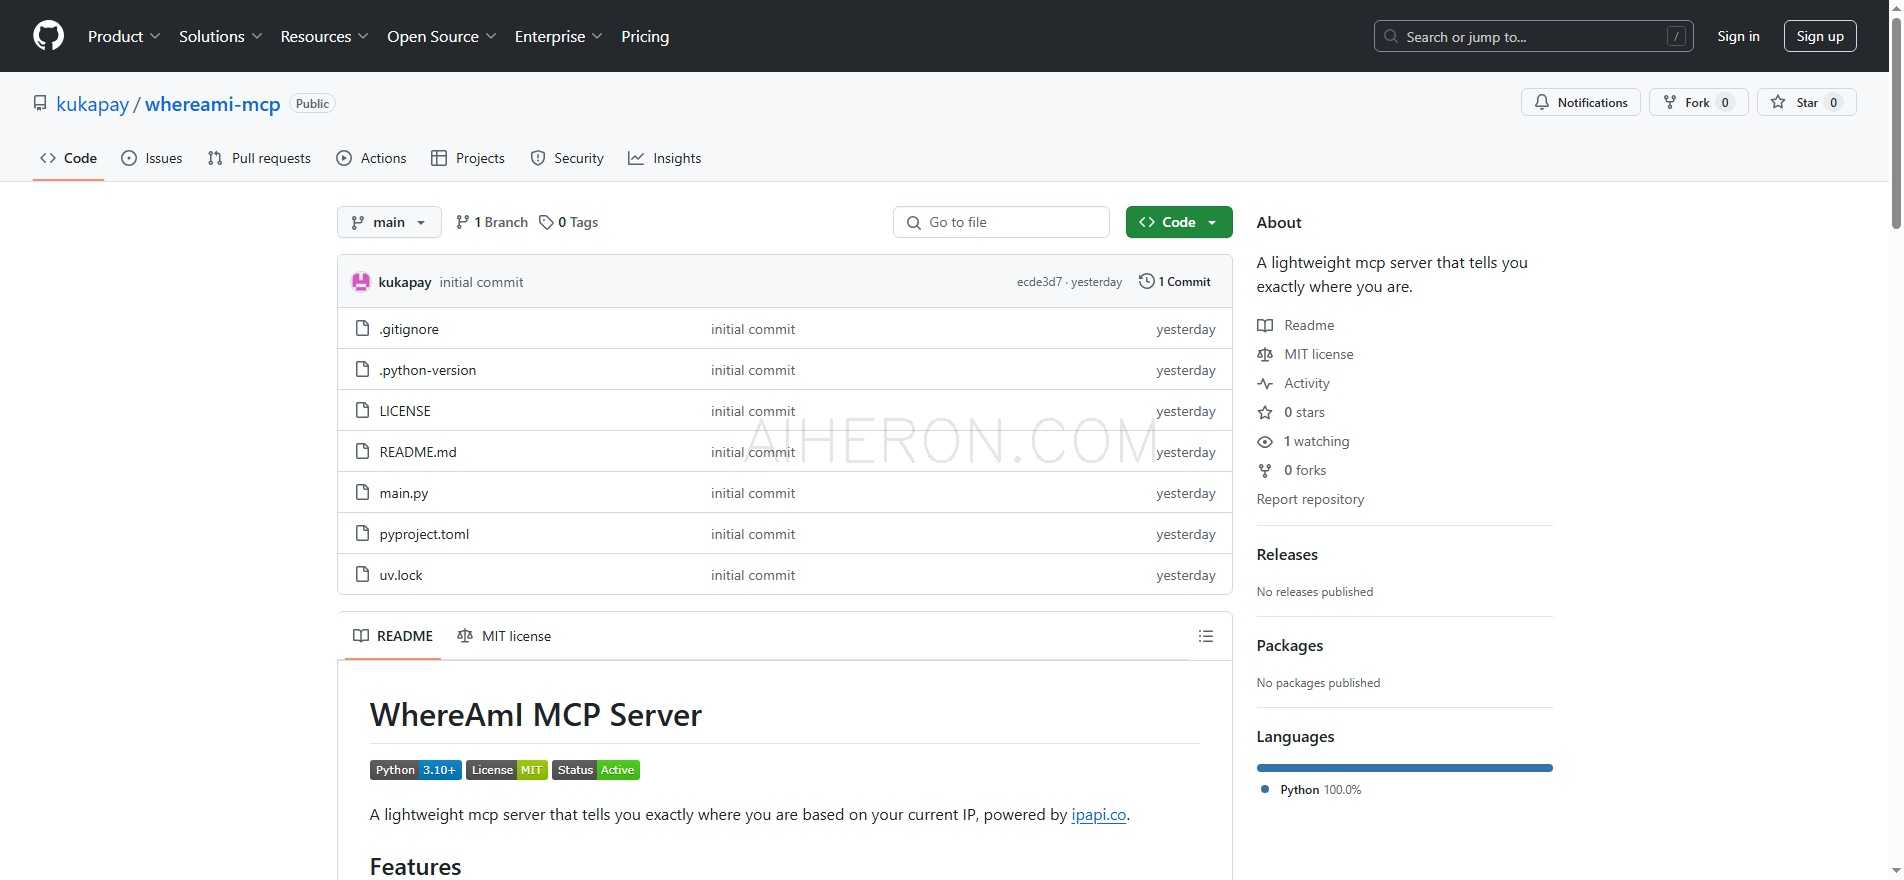Click the fork icon in Fork button
This screenshot has height=880, width=1904.
pos(1669,102)
